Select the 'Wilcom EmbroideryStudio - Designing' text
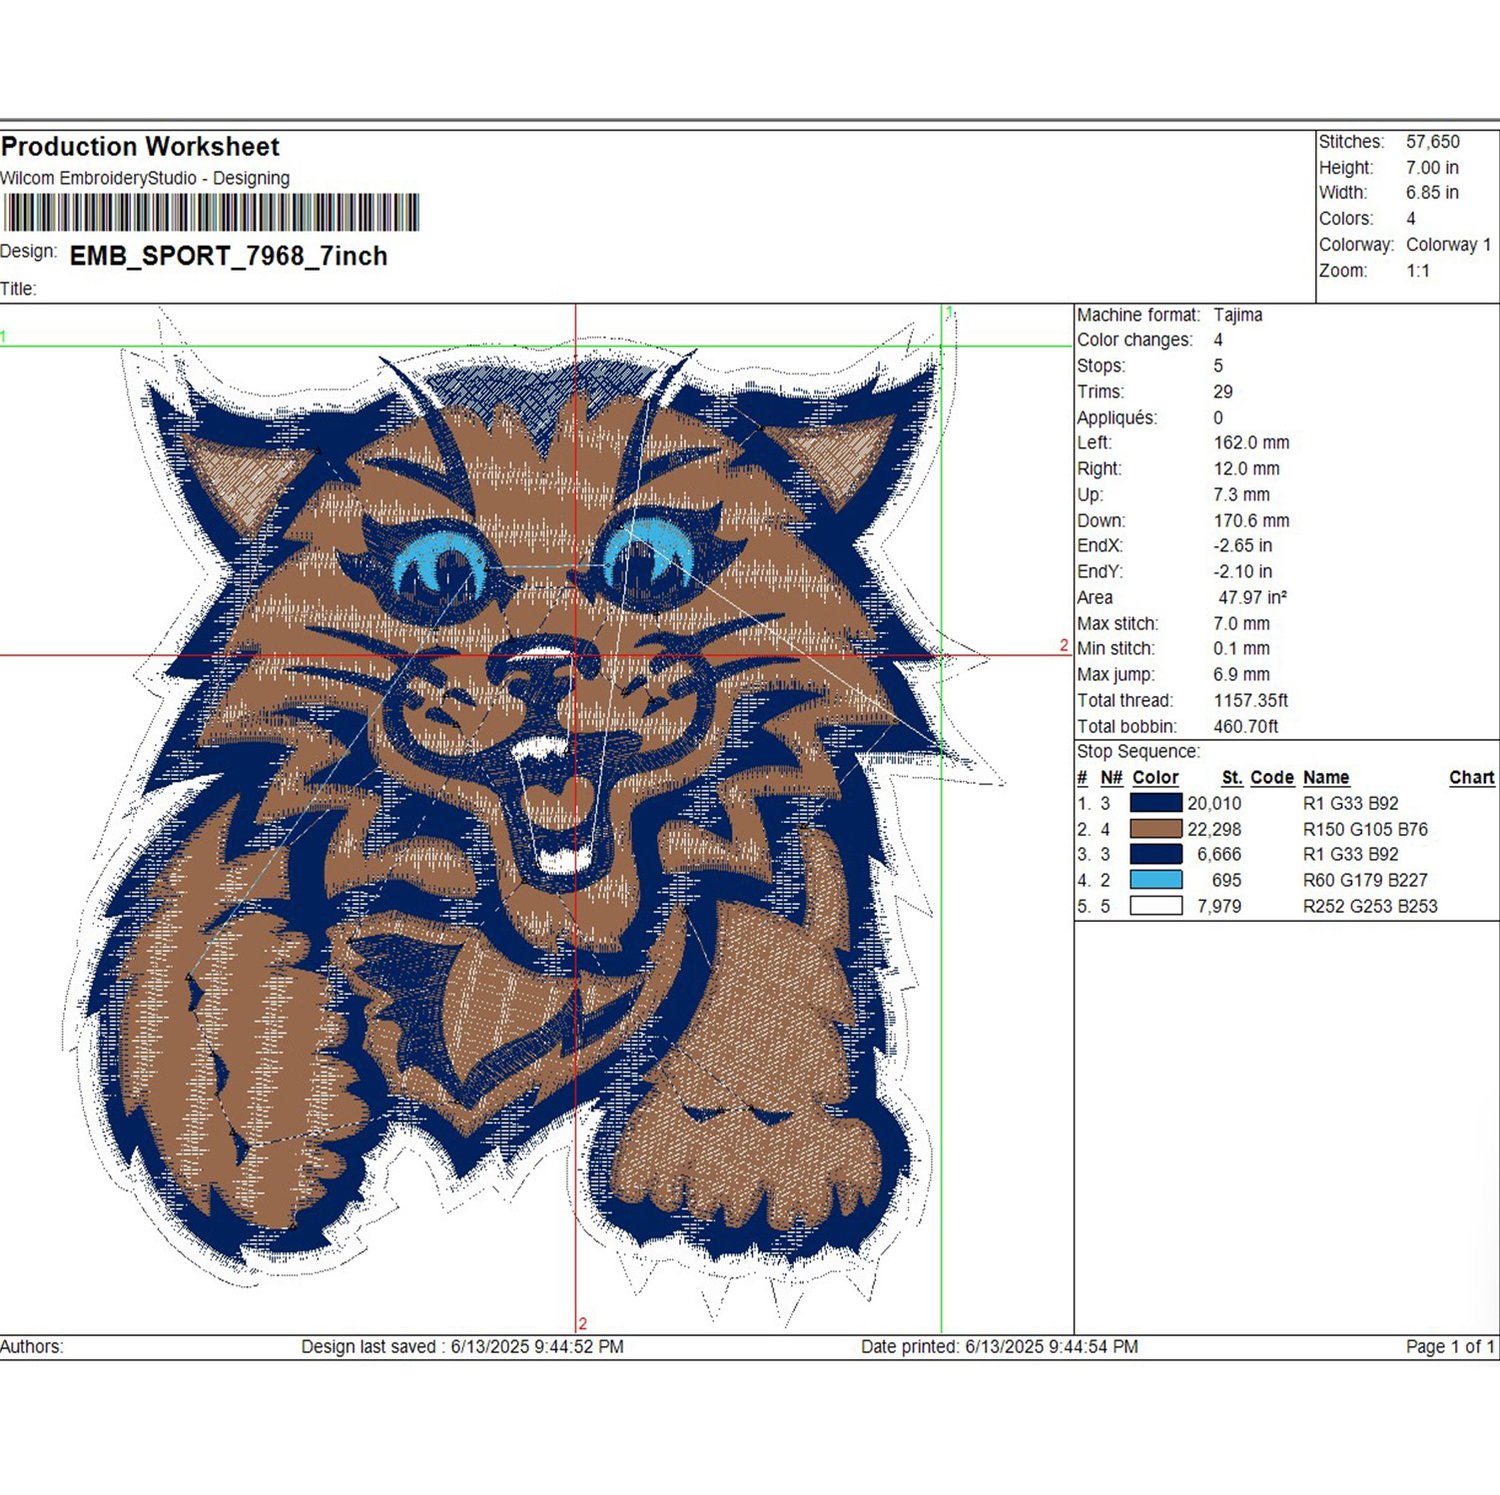 pyautogui.click(x=145, y=178)
